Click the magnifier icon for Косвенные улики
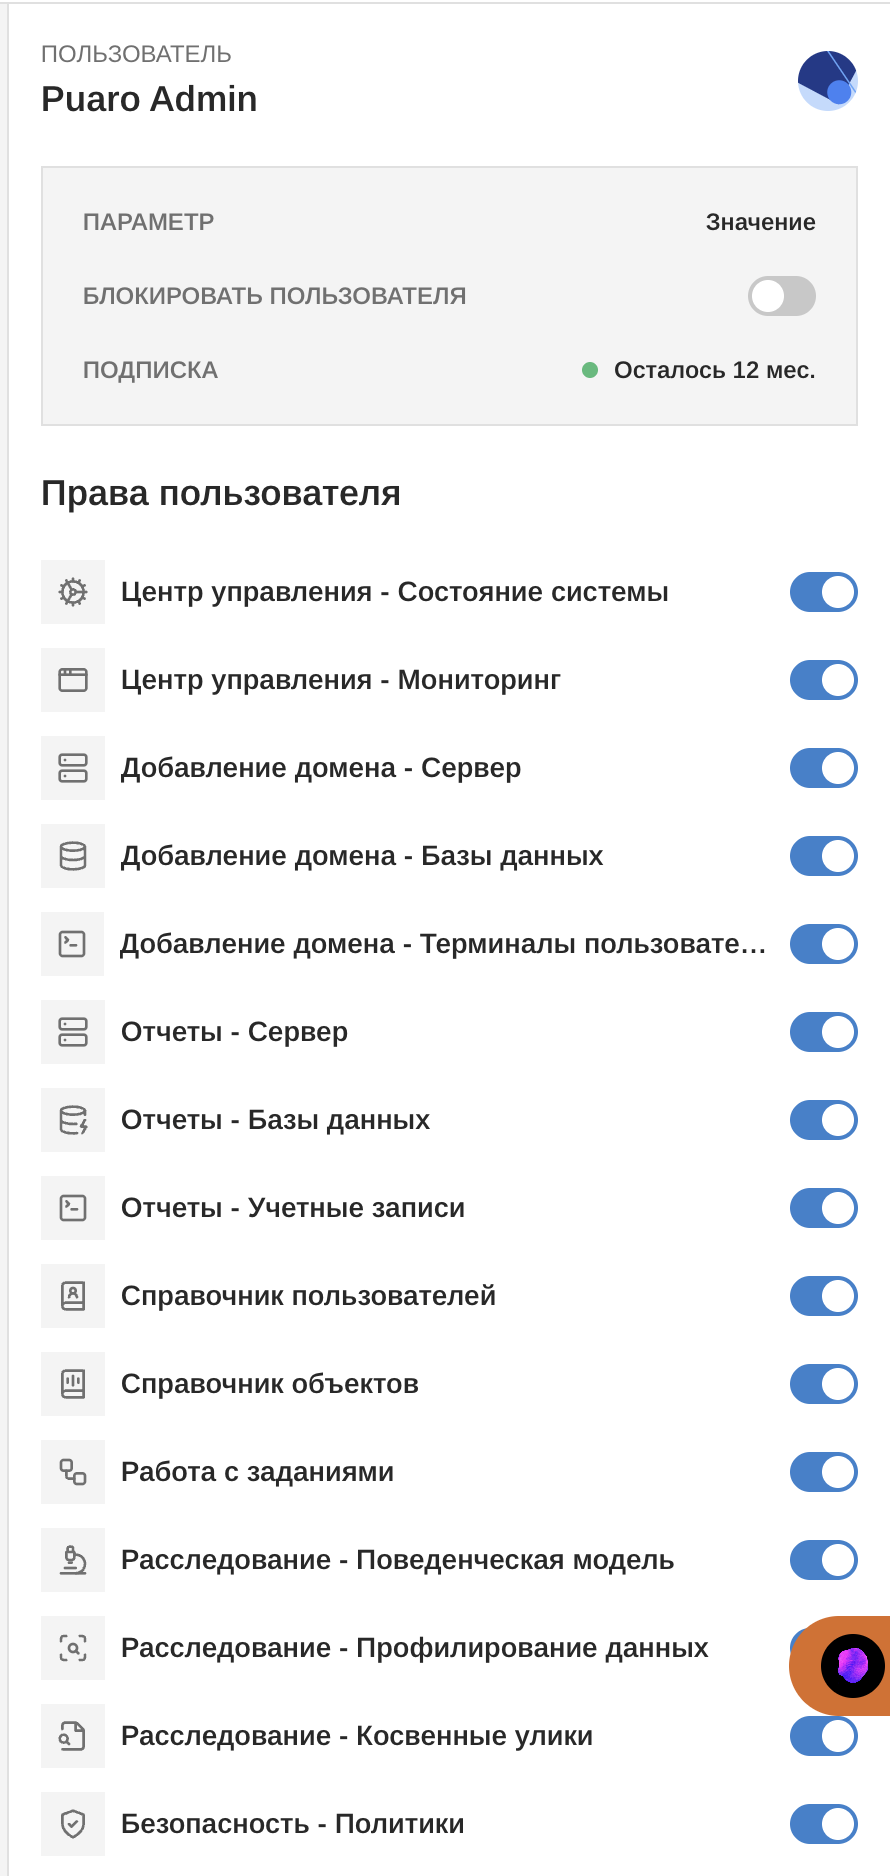890x1876 pixels. coord(72,1735)
